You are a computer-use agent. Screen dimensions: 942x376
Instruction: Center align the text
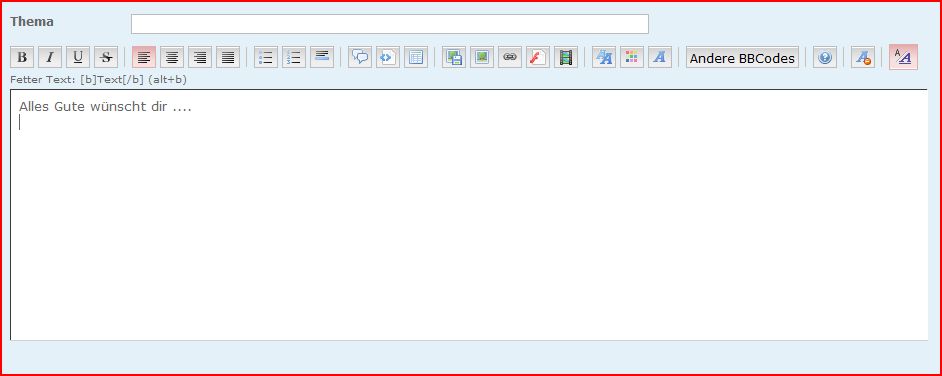point(172,58)
